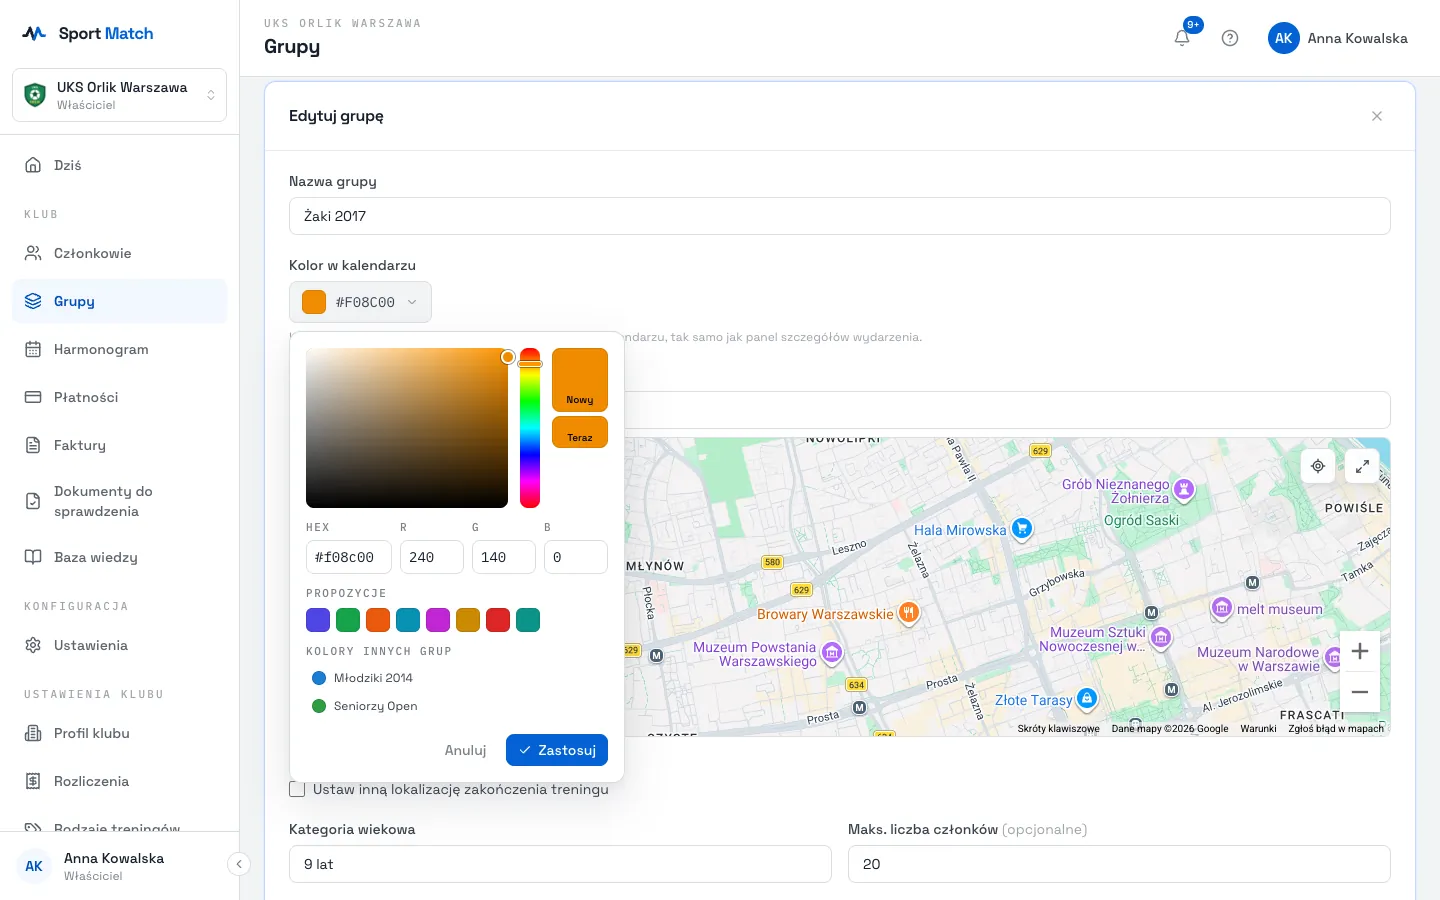
Task: Navigate to Płatności
Action: pyautogui.click(x=119, y=397)
